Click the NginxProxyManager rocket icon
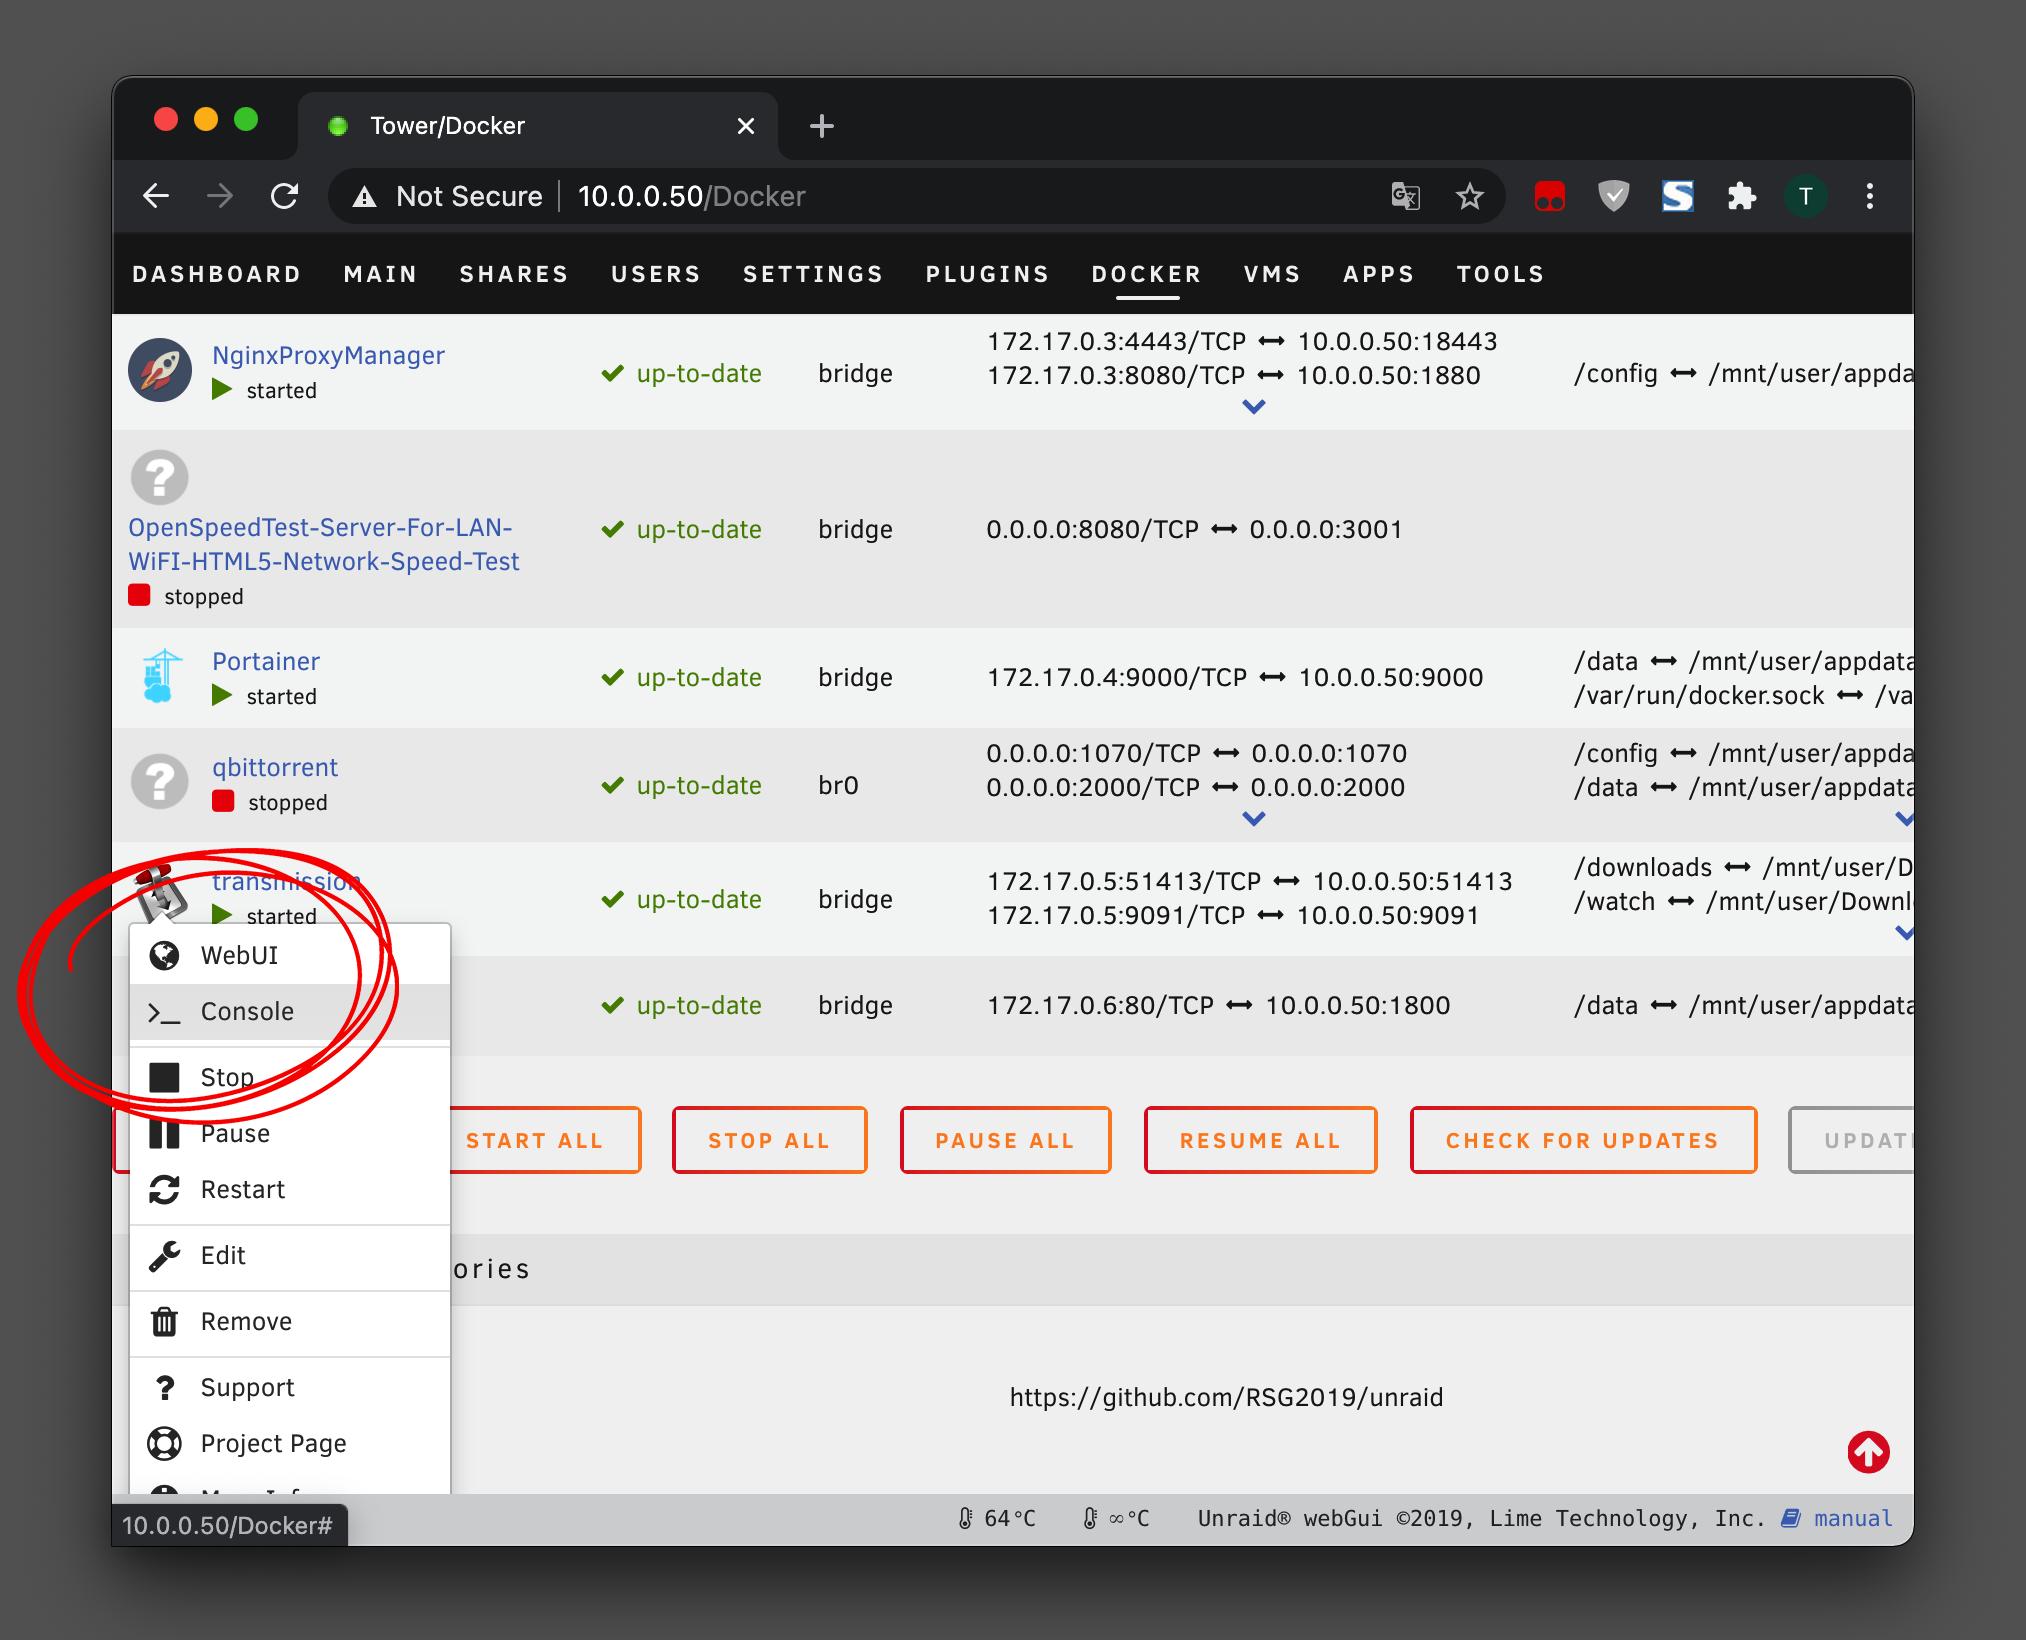The height and width of the screenshot is (1640, 2026). click(160, 371)
